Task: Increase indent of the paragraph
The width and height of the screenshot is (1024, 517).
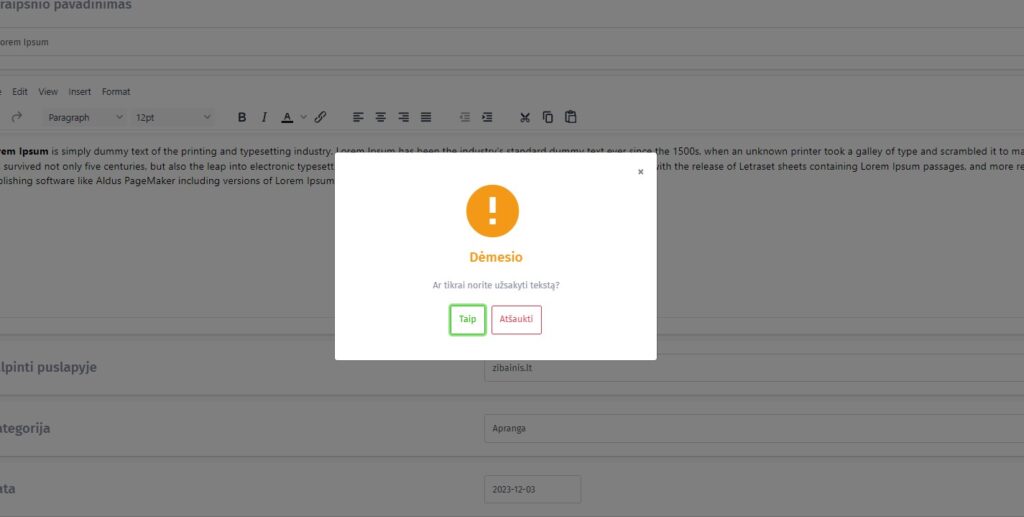Action: tap(487, 117)
